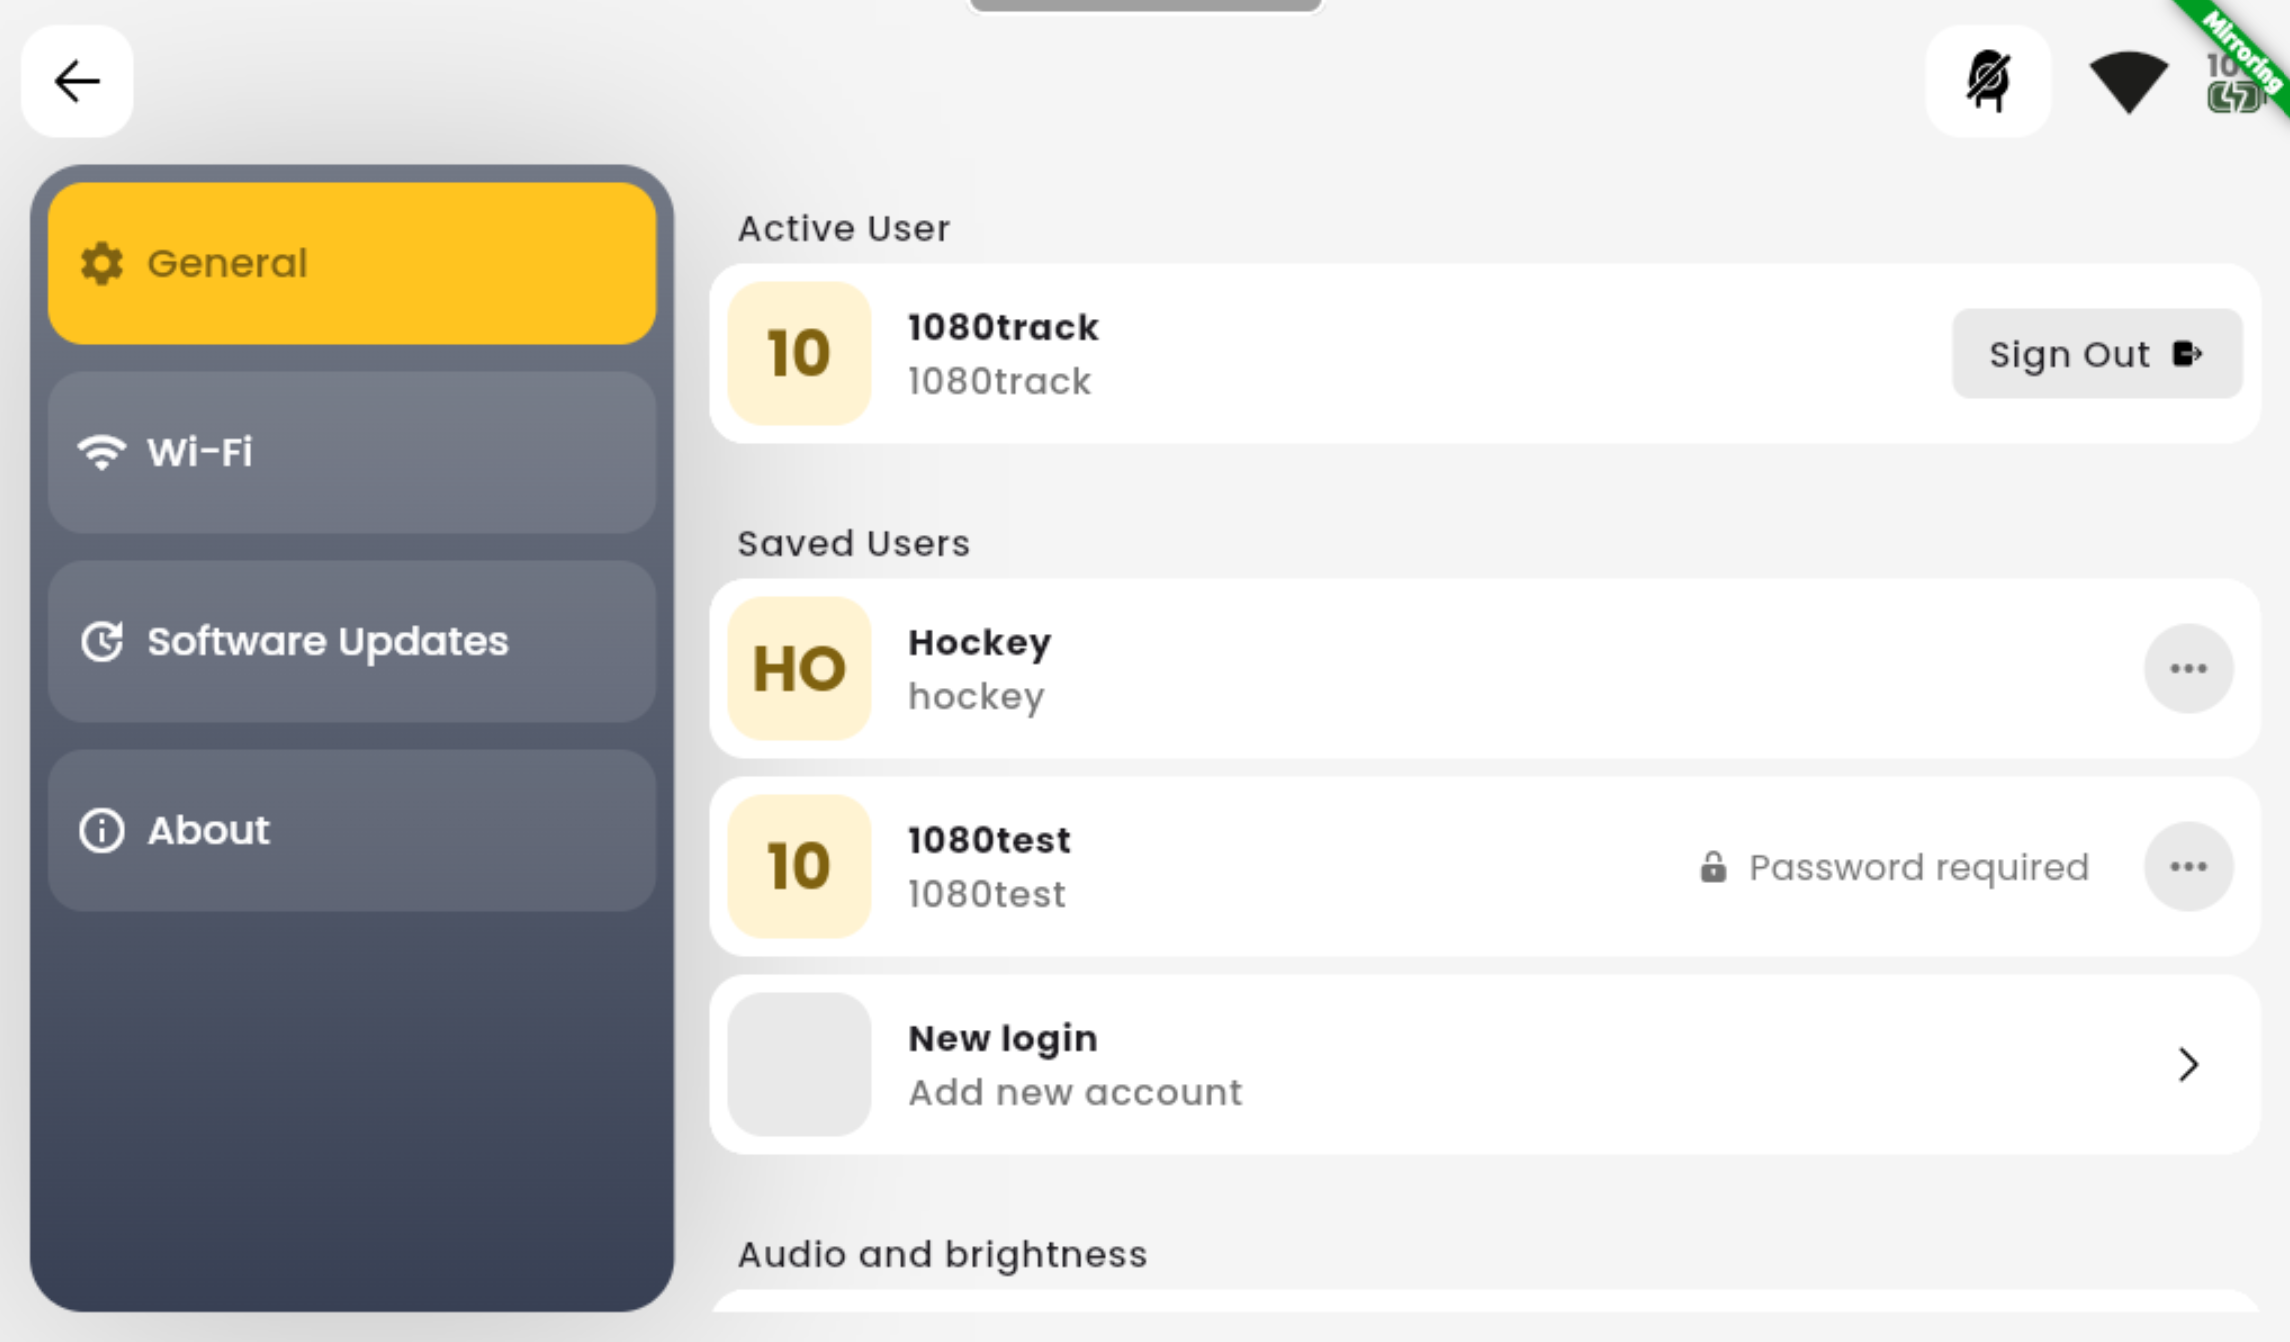Tap the Password required lock label
The width and height of the screenshot is (2290, 1342).
click(1894, 867)
